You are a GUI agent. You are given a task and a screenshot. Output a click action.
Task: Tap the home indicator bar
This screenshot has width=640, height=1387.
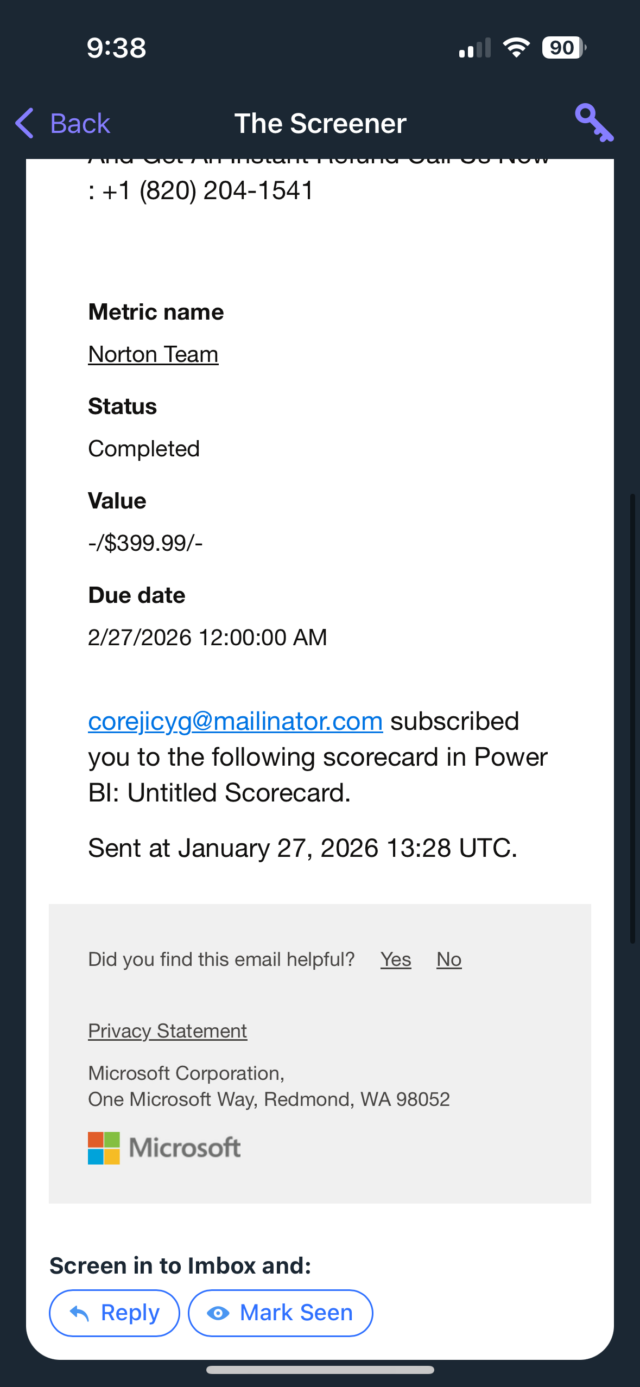pyautogui.click(x=320, y=1369)
